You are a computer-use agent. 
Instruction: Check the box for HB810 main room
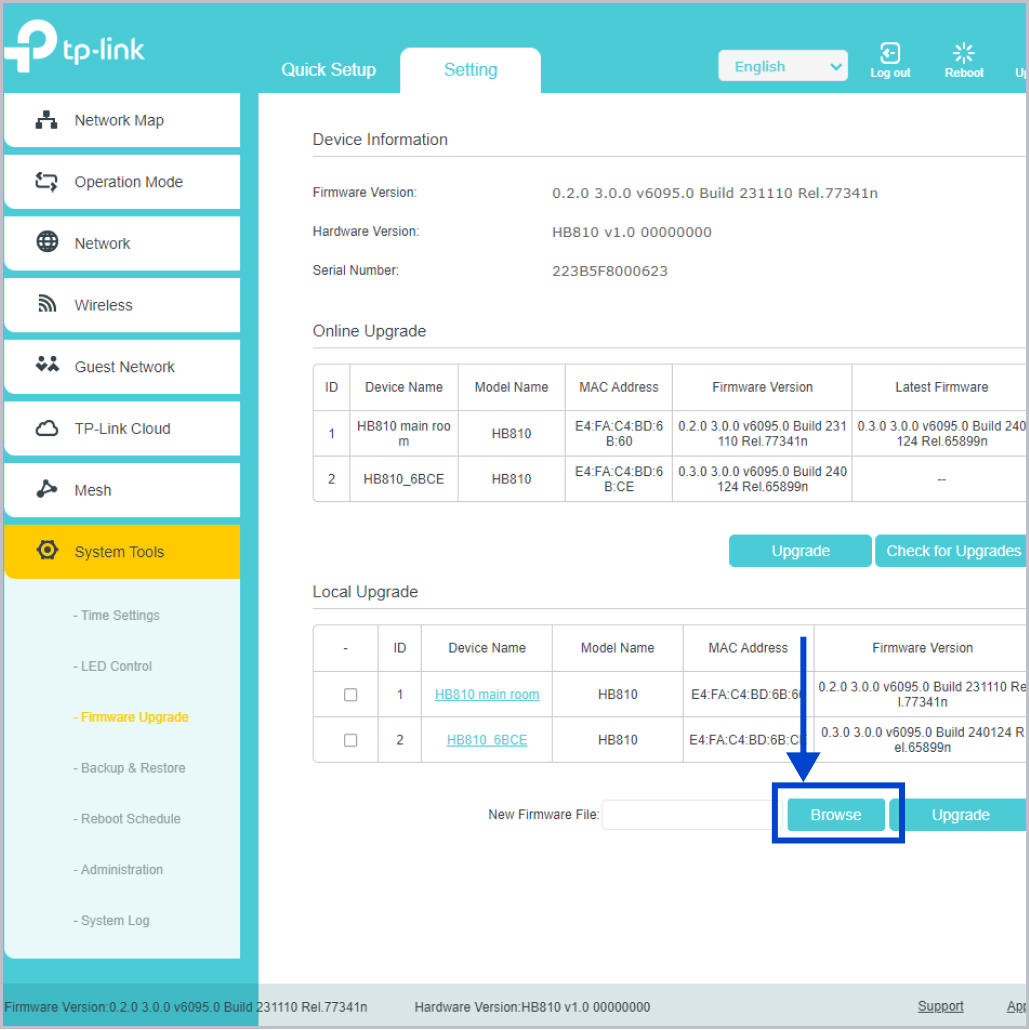pos(351,694)
